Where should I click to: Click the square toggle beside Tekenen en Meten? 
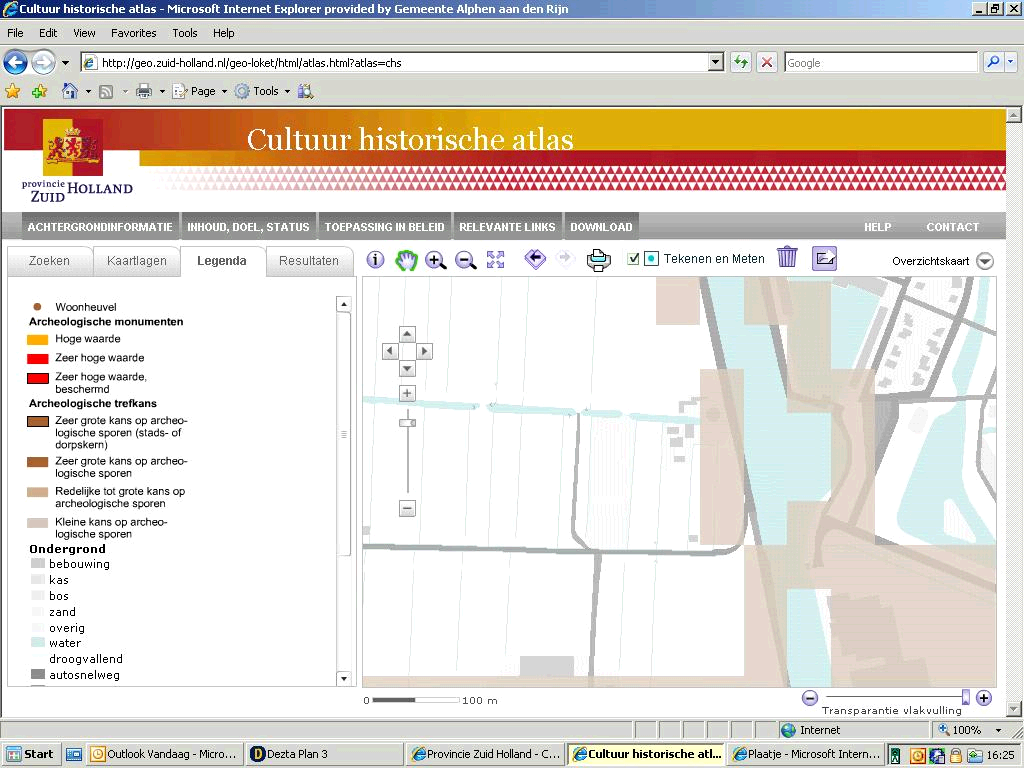click(651, 259)
